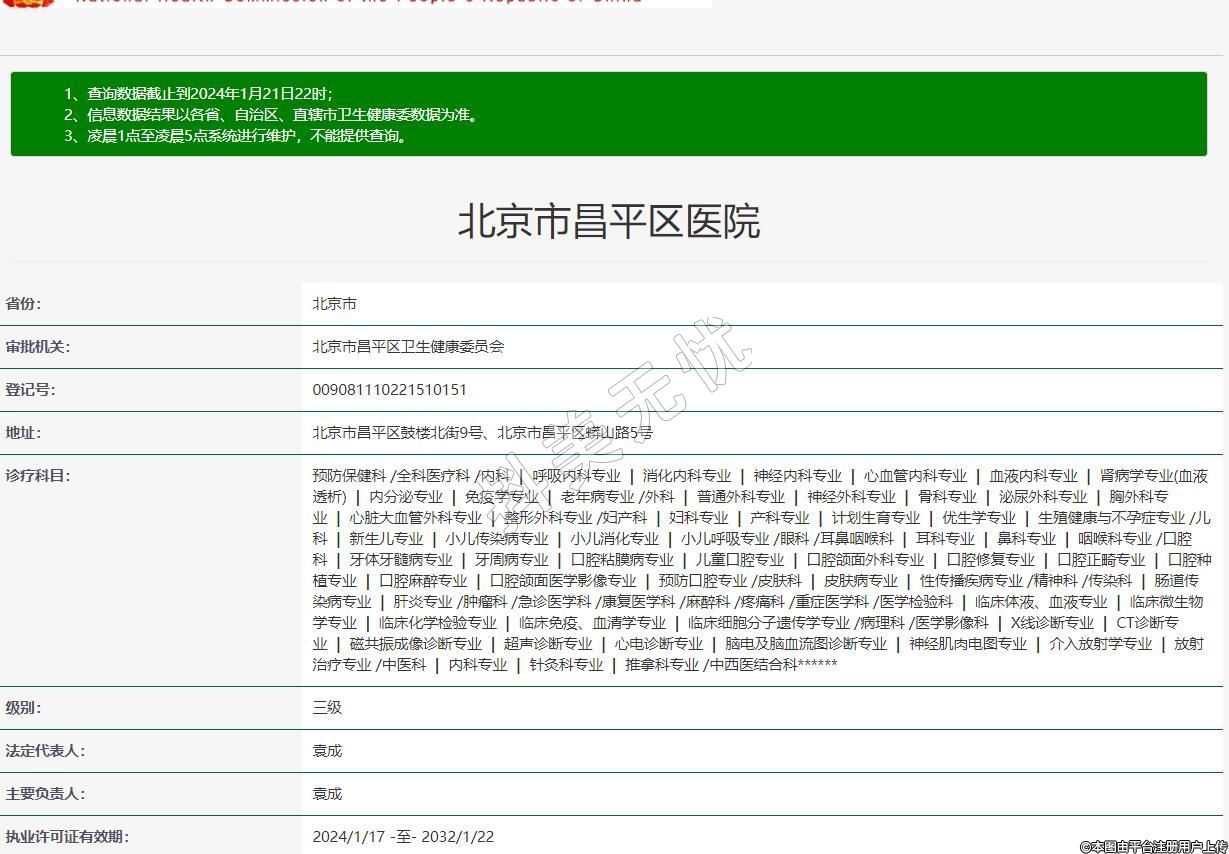Click the 诊疗科目 row label
The image size is (1229, 854).
pyautogui.click(x=38, y=476)
